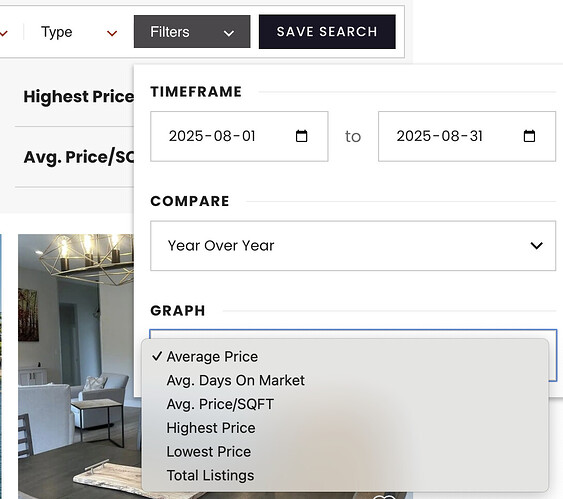Open the end date calendar picker icon

pyautogui.click(x=529, y=136)
